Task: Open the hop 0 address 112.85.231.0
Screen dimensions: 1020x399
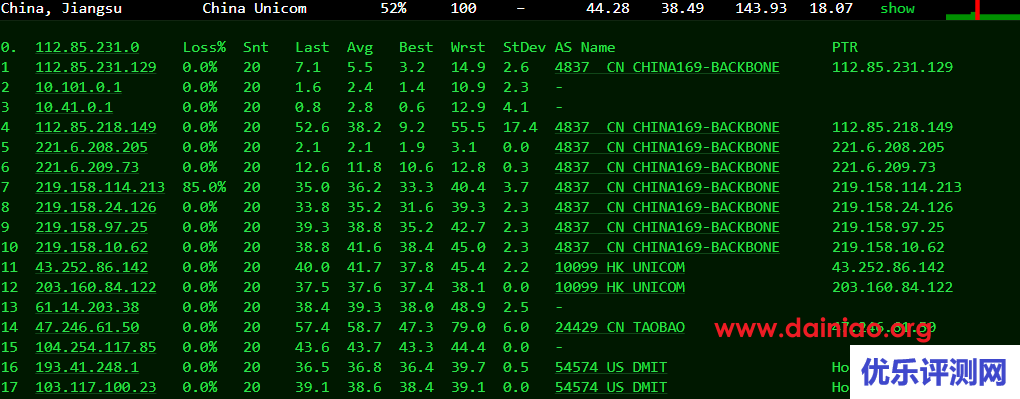Action: (87, 48)
